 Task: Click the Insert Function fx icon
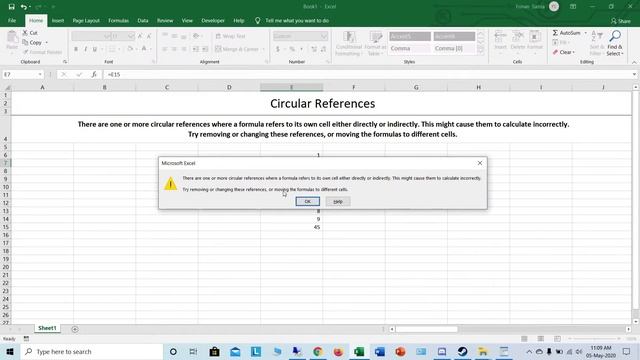point(94,75)
